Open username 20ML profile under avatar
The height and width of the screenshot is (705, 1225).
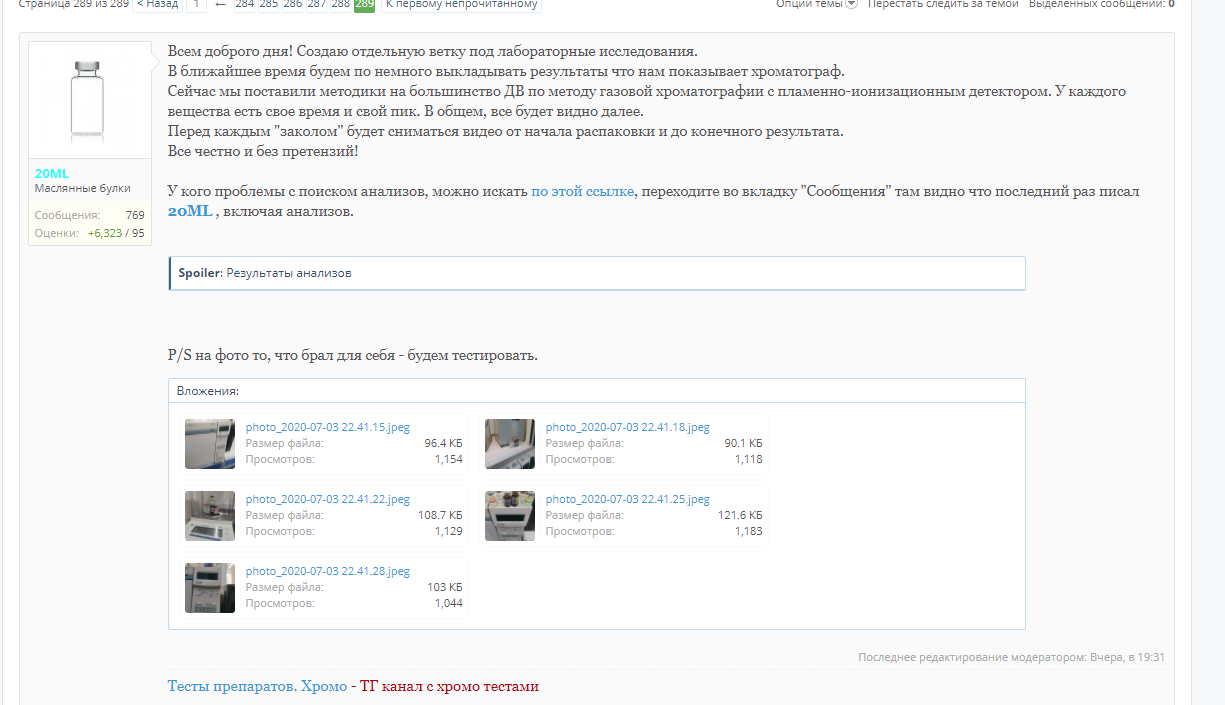pos(52,173)
